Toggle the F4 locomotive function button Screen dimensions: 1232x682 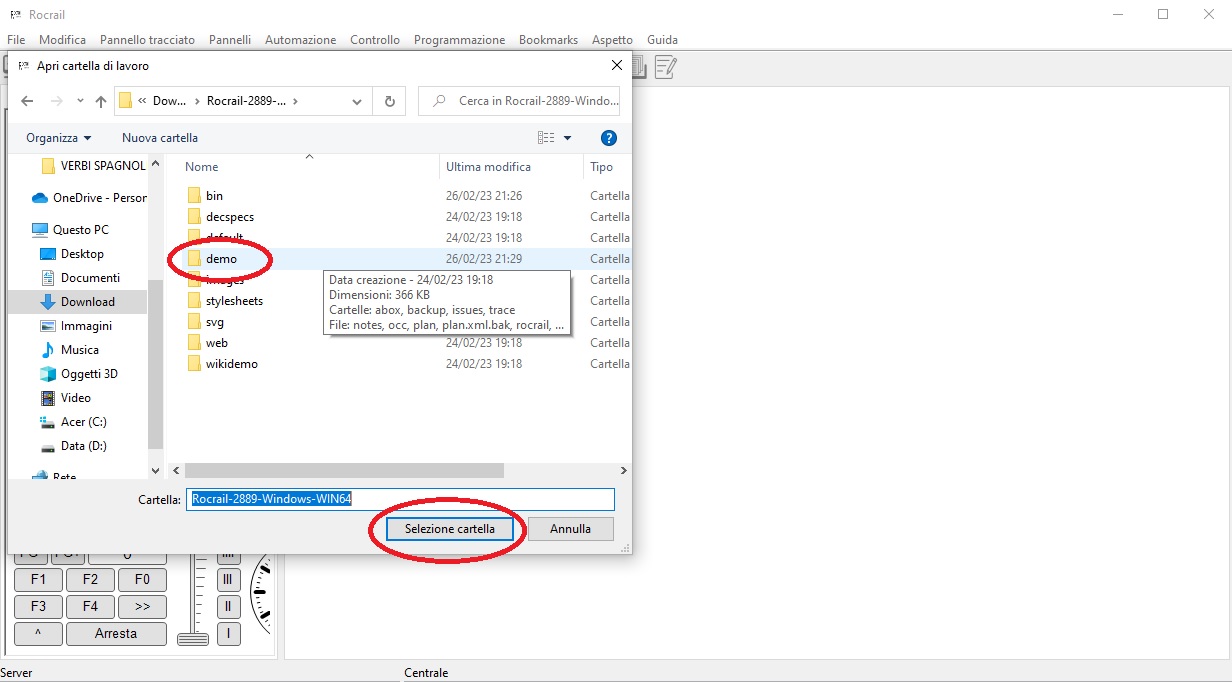point(90,606)
